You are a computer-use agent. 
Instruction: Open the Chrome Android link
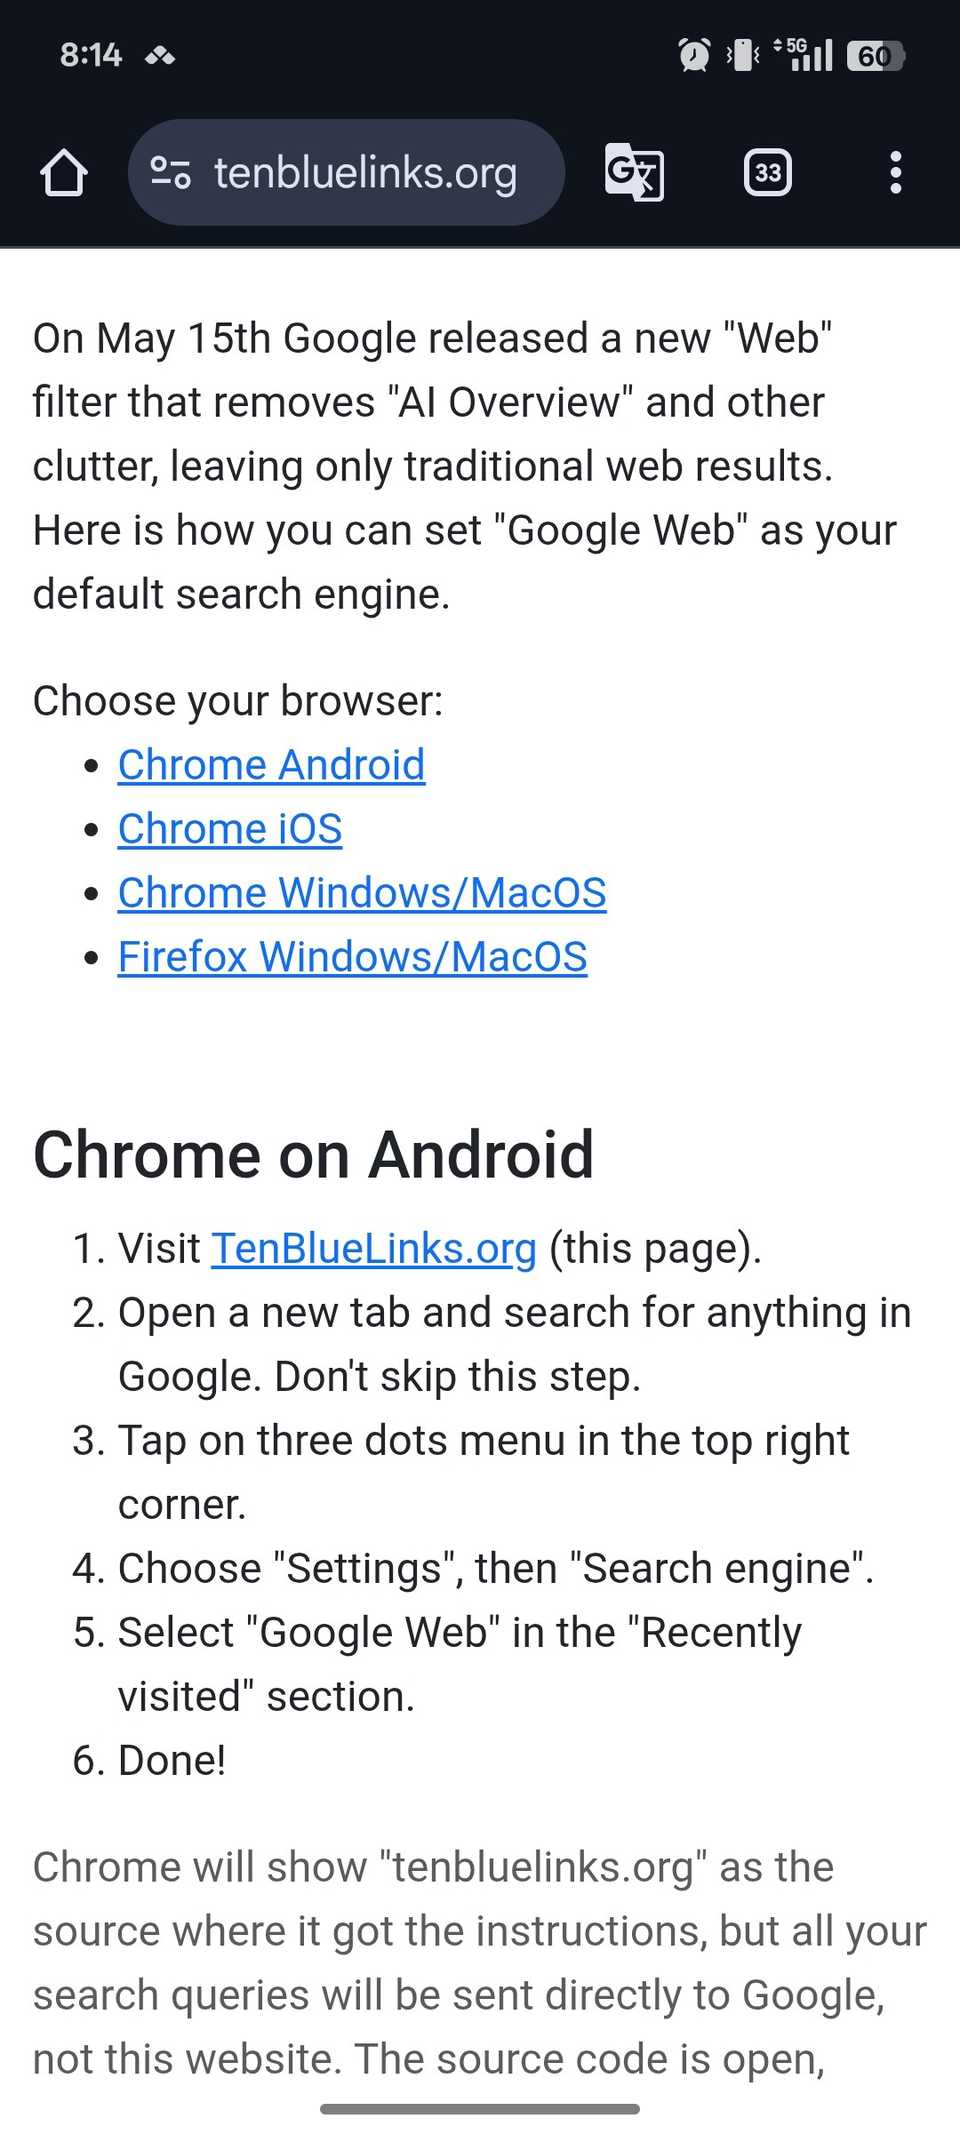(x=270, y=764)
